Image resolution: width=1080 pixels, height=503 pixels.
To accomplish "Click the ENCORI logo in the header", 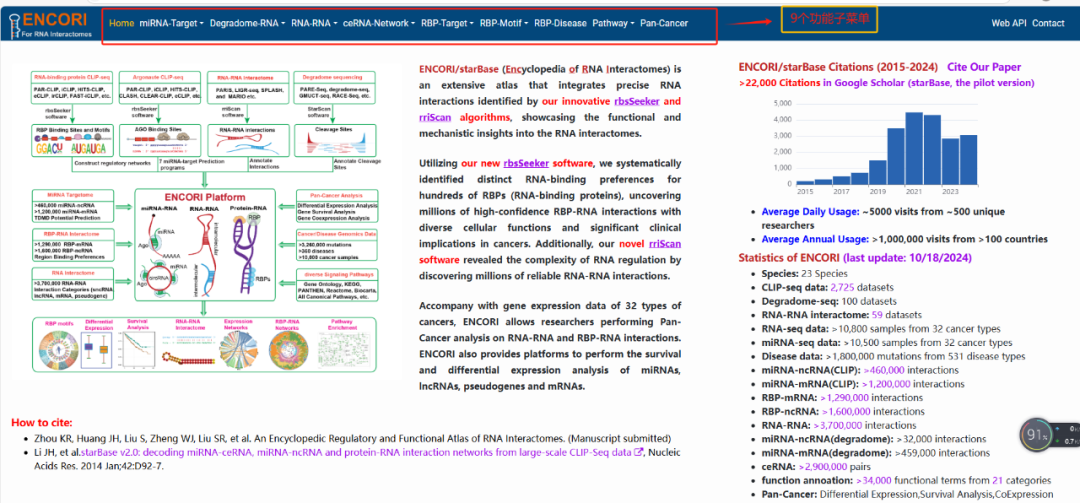I will (50, 24).
